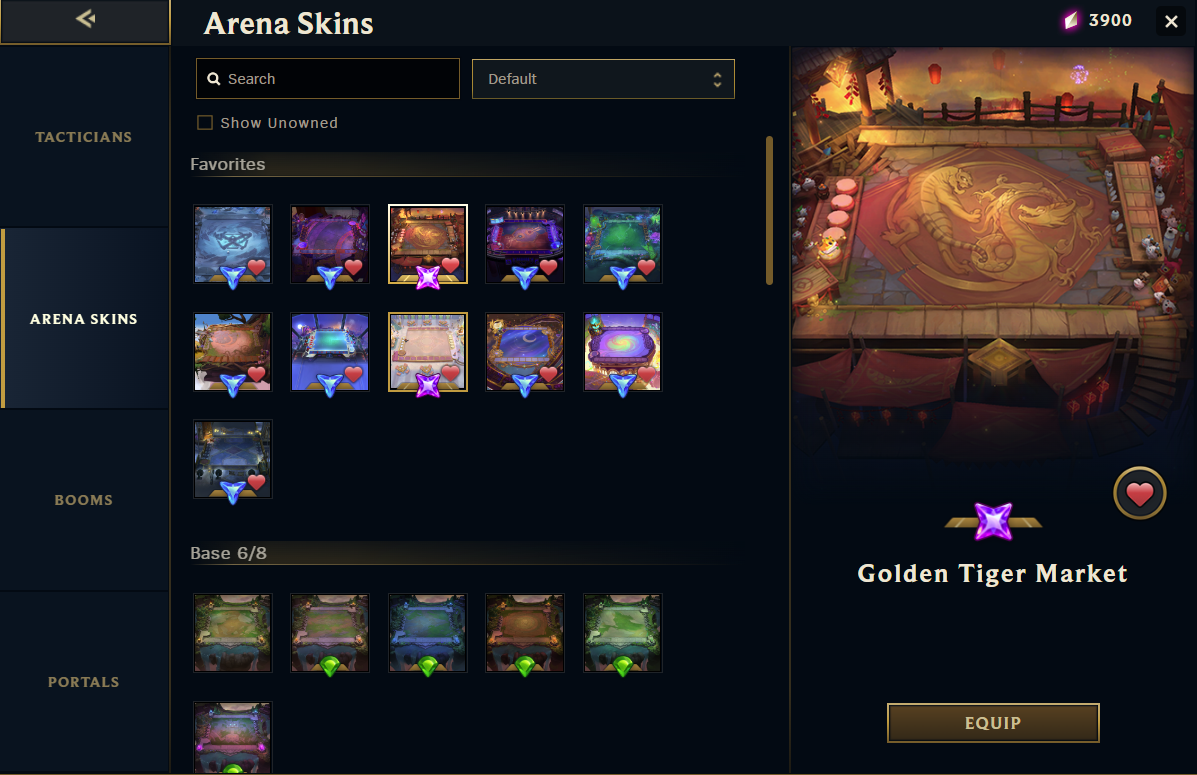Click the dropdown up-down arrows
Screen dimensions: 1197x775
717,79
